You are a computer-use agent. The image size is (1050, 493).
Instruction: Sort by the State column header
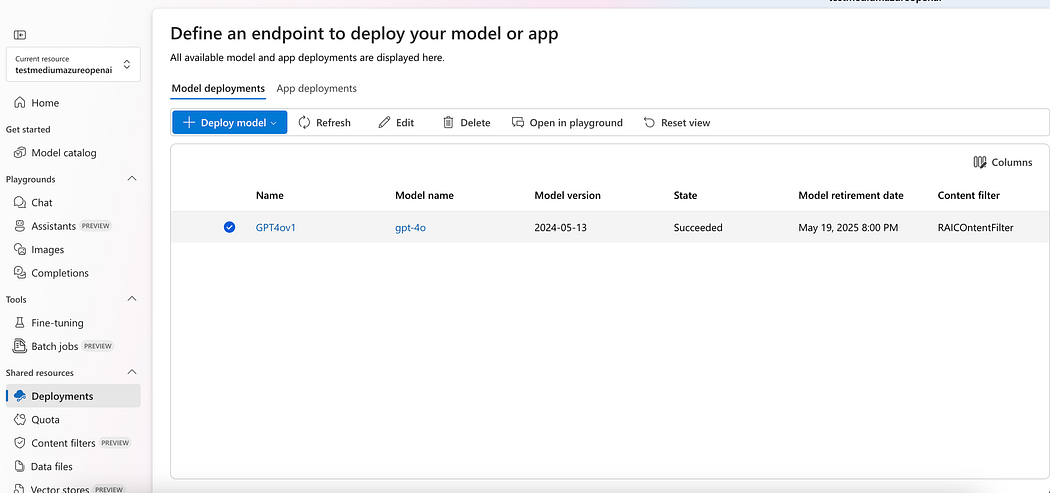click(x=685, y=196)
